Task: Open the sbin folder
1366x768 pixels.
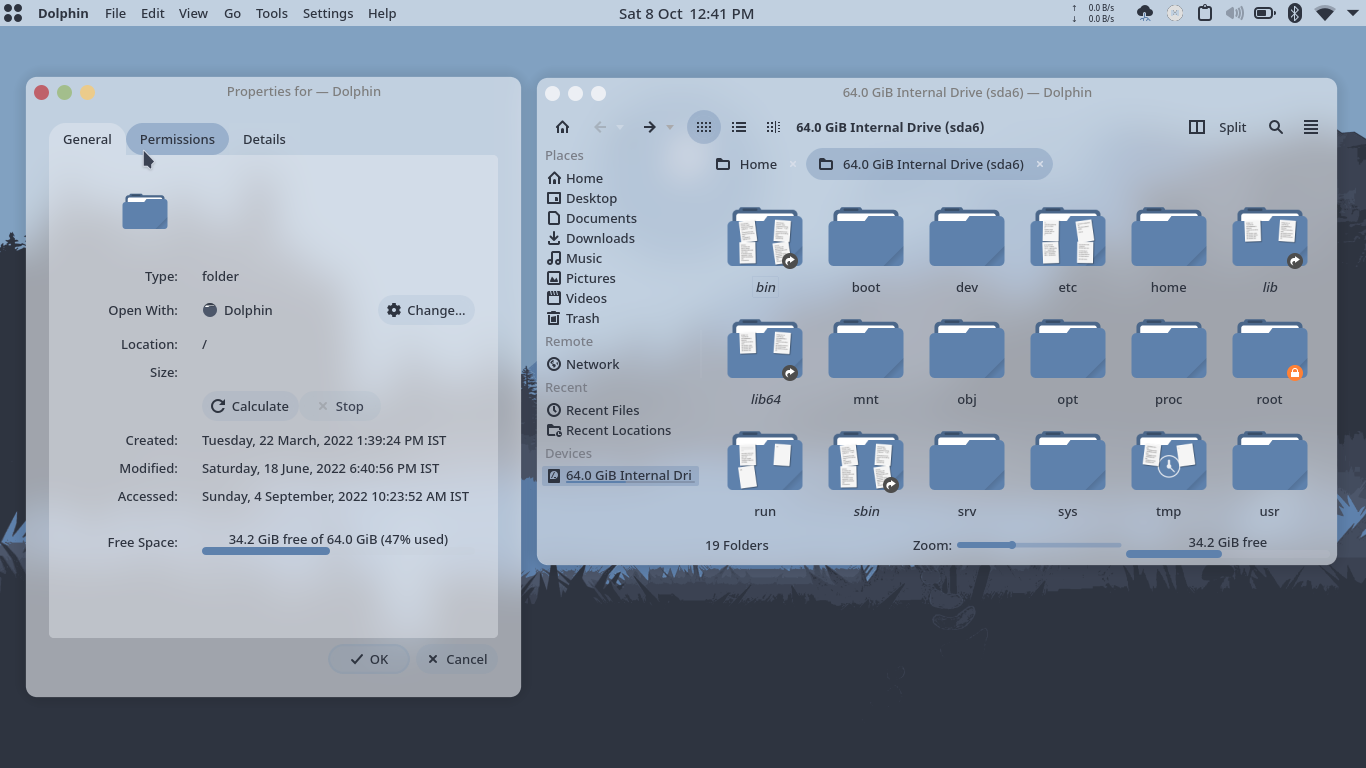Action: [x=865, y=462]
